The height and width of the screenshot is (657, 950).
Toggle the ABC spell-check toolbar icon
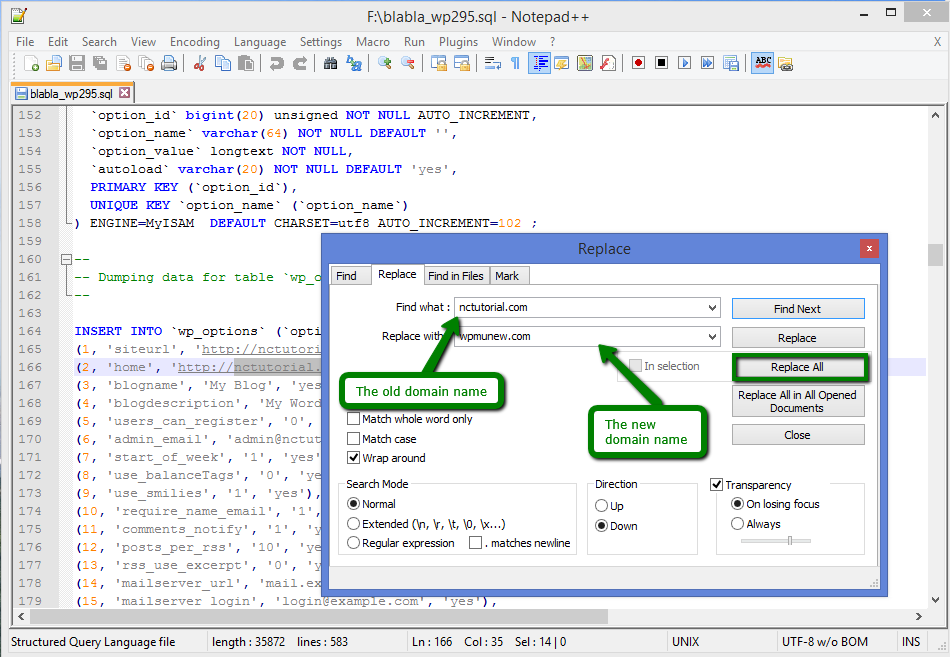763,63
